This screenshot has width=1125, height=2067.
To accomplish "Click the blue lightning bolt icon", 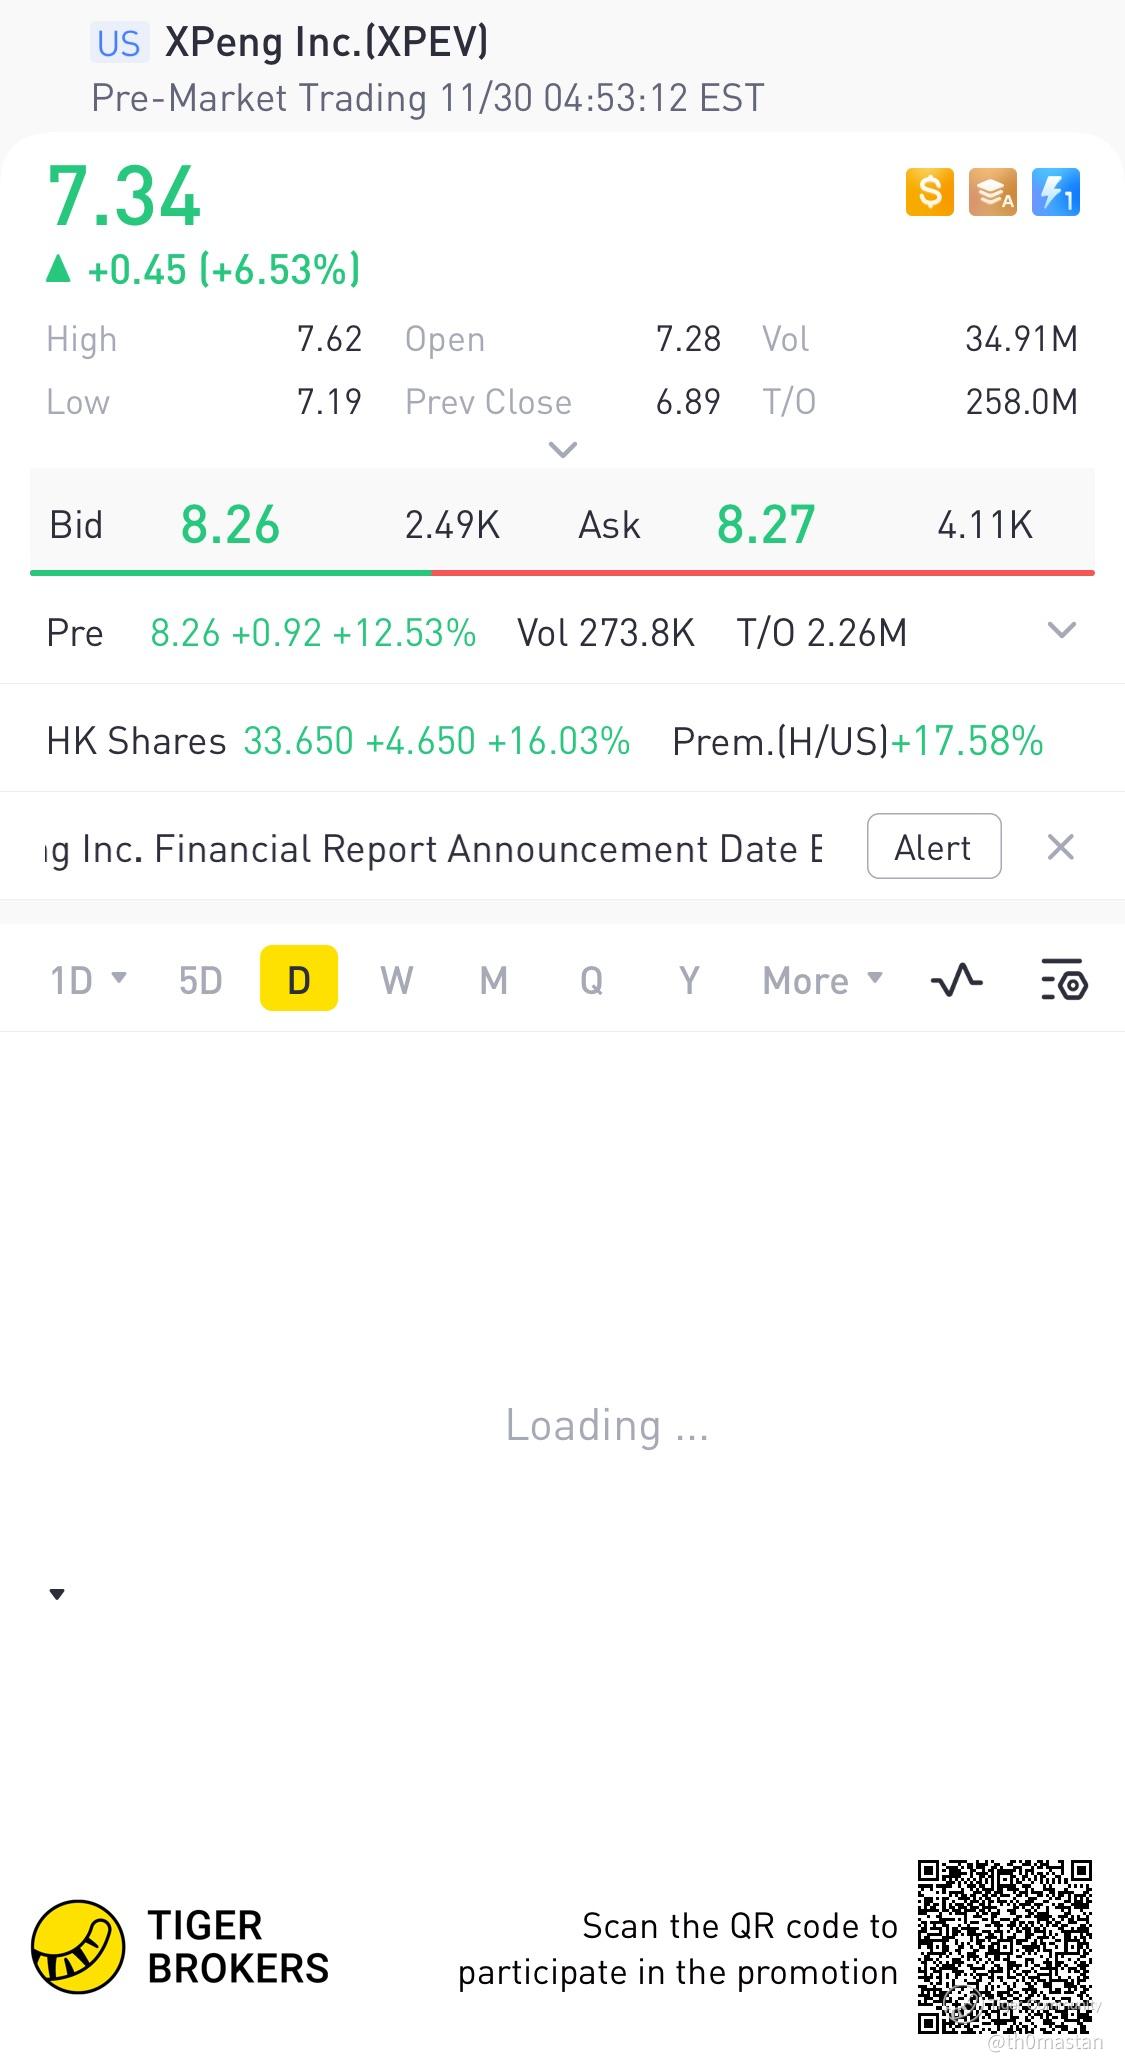I will pyautogui.click(x=1055, y=192).
